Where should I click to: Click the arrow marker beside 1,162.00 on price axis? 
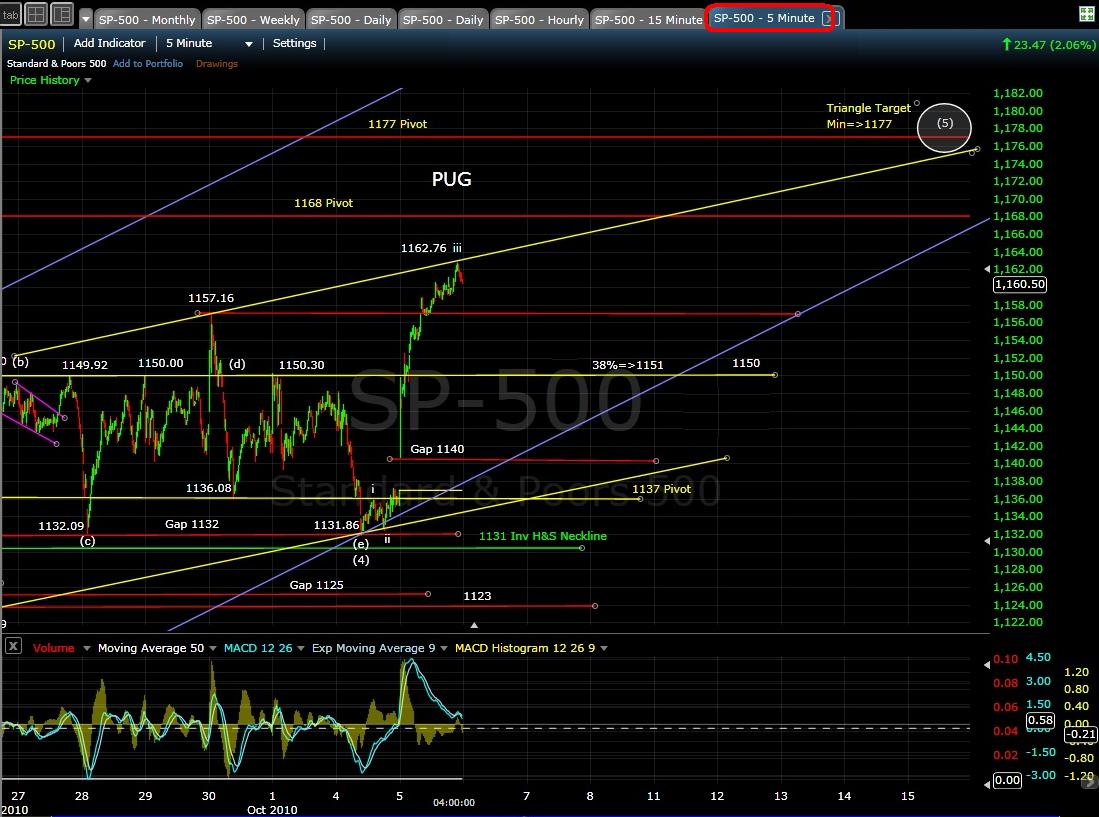[x=988, y=269]
